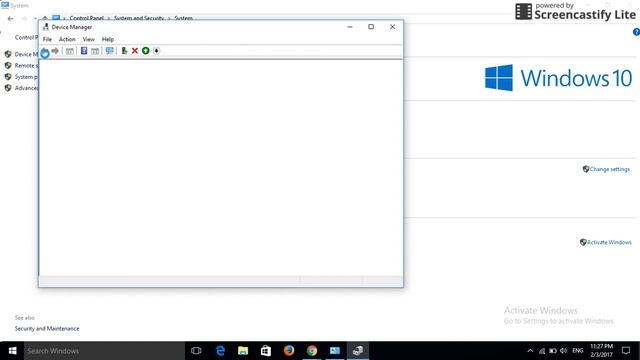The image size is (640, 360).
Task: Click the green device icon left of red X
Action: click(x=124, y=51)
